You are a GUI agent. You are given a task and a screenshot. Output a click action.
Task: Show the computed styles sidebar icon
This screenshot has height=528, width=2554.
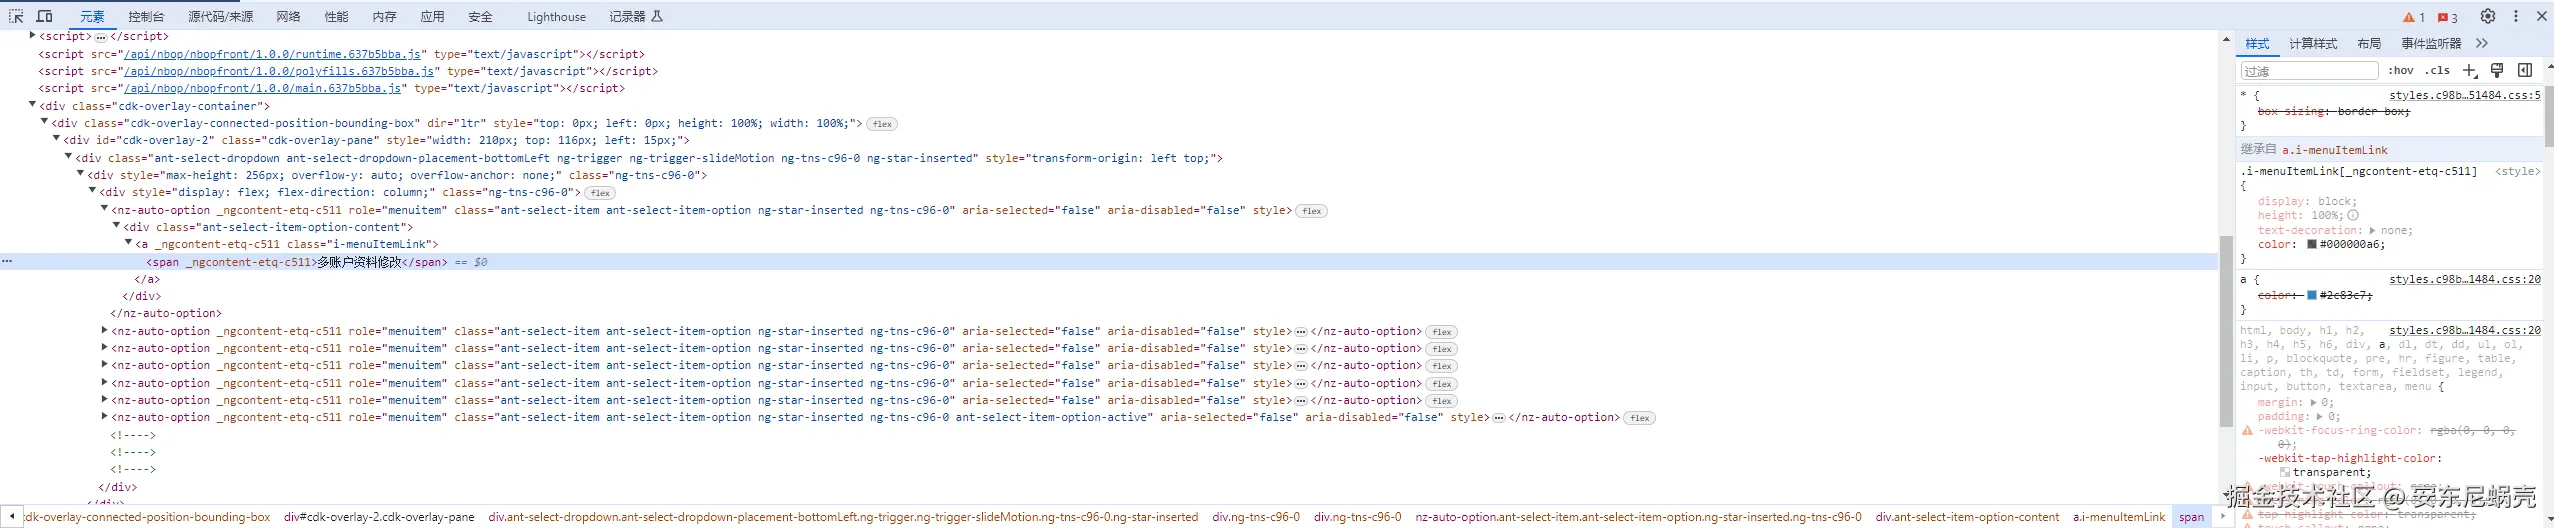pyautogui.click(x=2525, y=70)
